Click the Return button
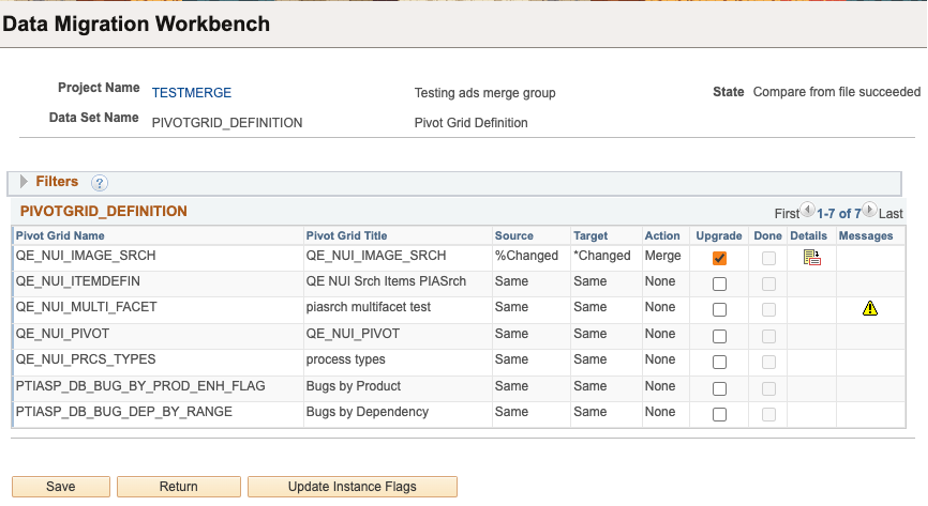This screenshot has height=506, width=928. click(178, 487)
